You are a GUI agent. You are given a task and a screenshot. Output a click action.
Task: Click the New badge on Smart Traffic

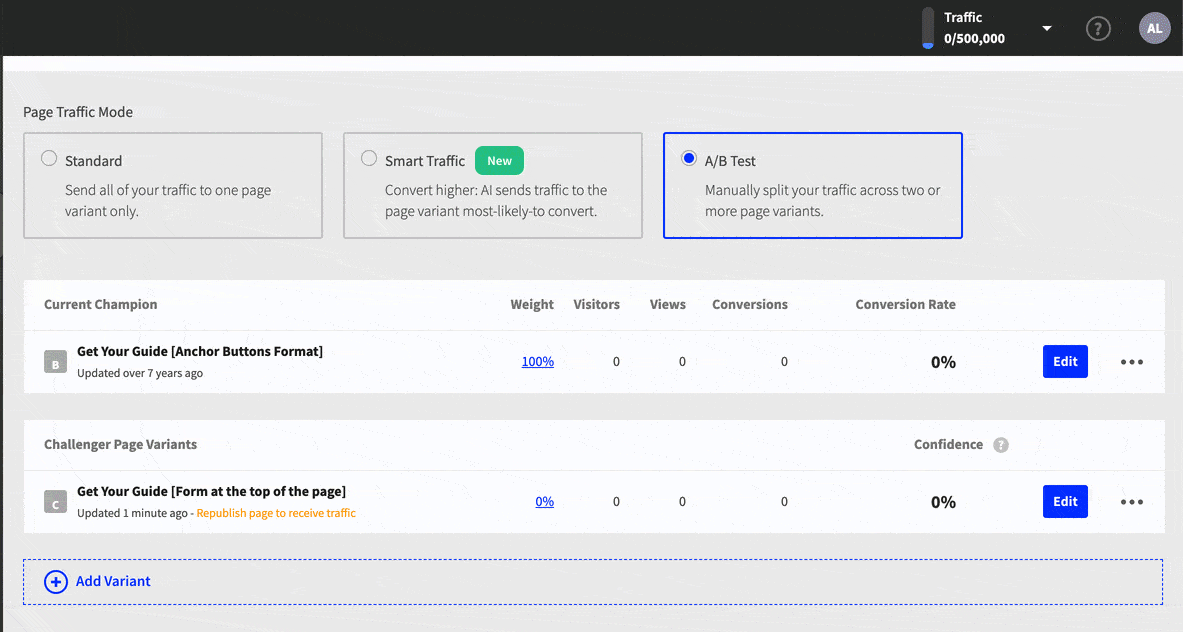tap(499, 160)
